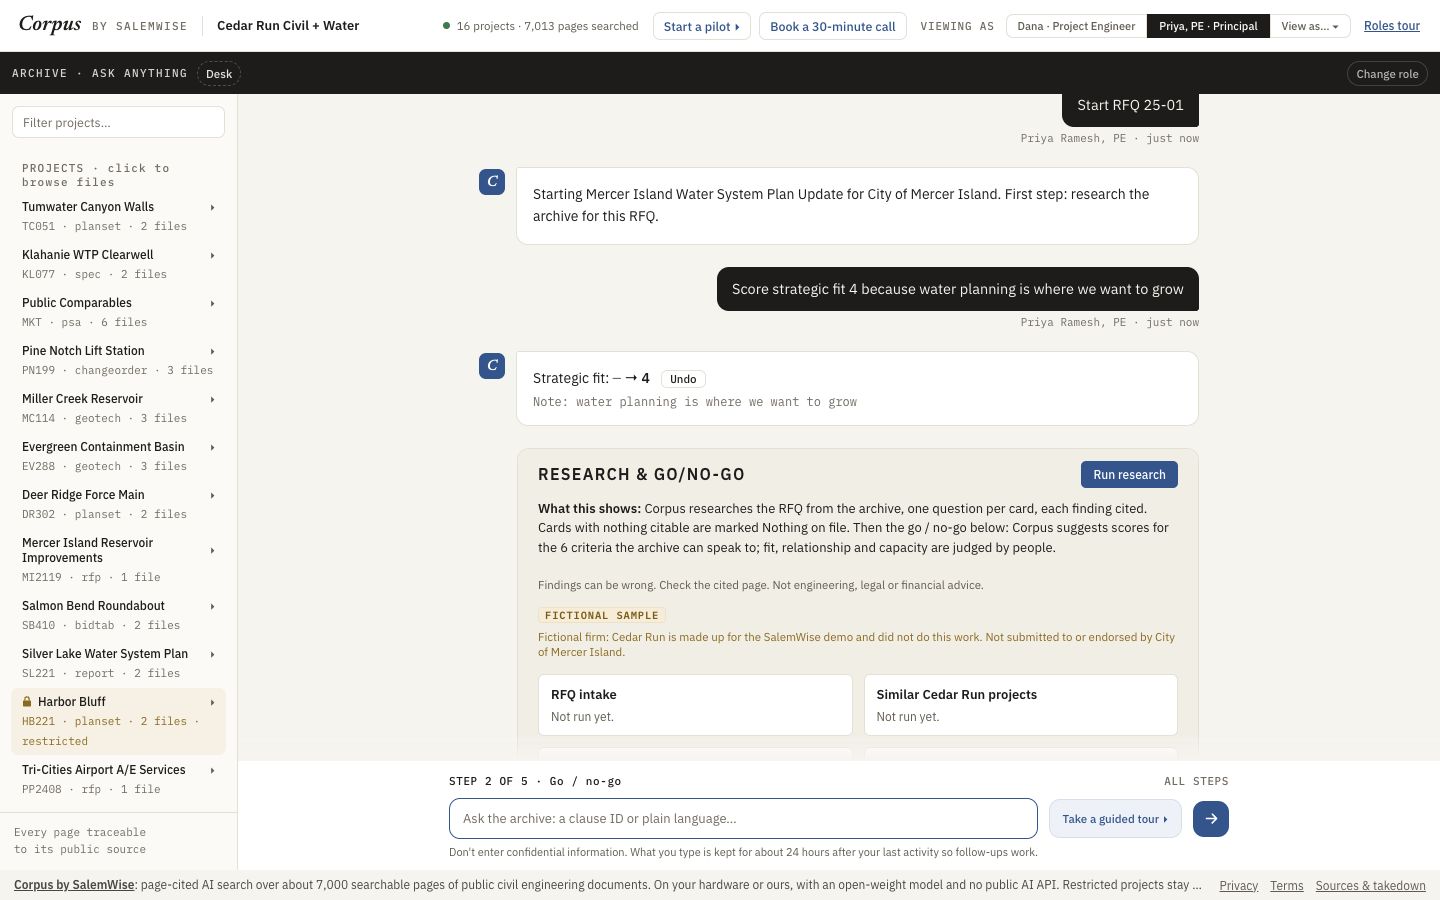Expand restricted Harbor Bluff project
The image size is (1440, 900).
tap(118, 721)
